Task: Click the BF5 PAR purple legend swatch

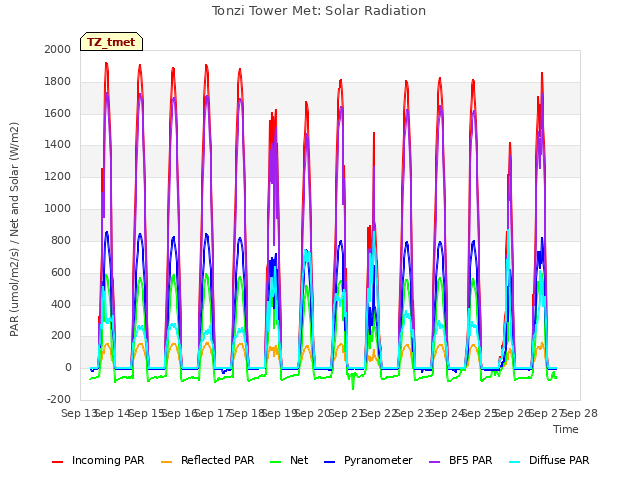Action: [x=435, y=462]
